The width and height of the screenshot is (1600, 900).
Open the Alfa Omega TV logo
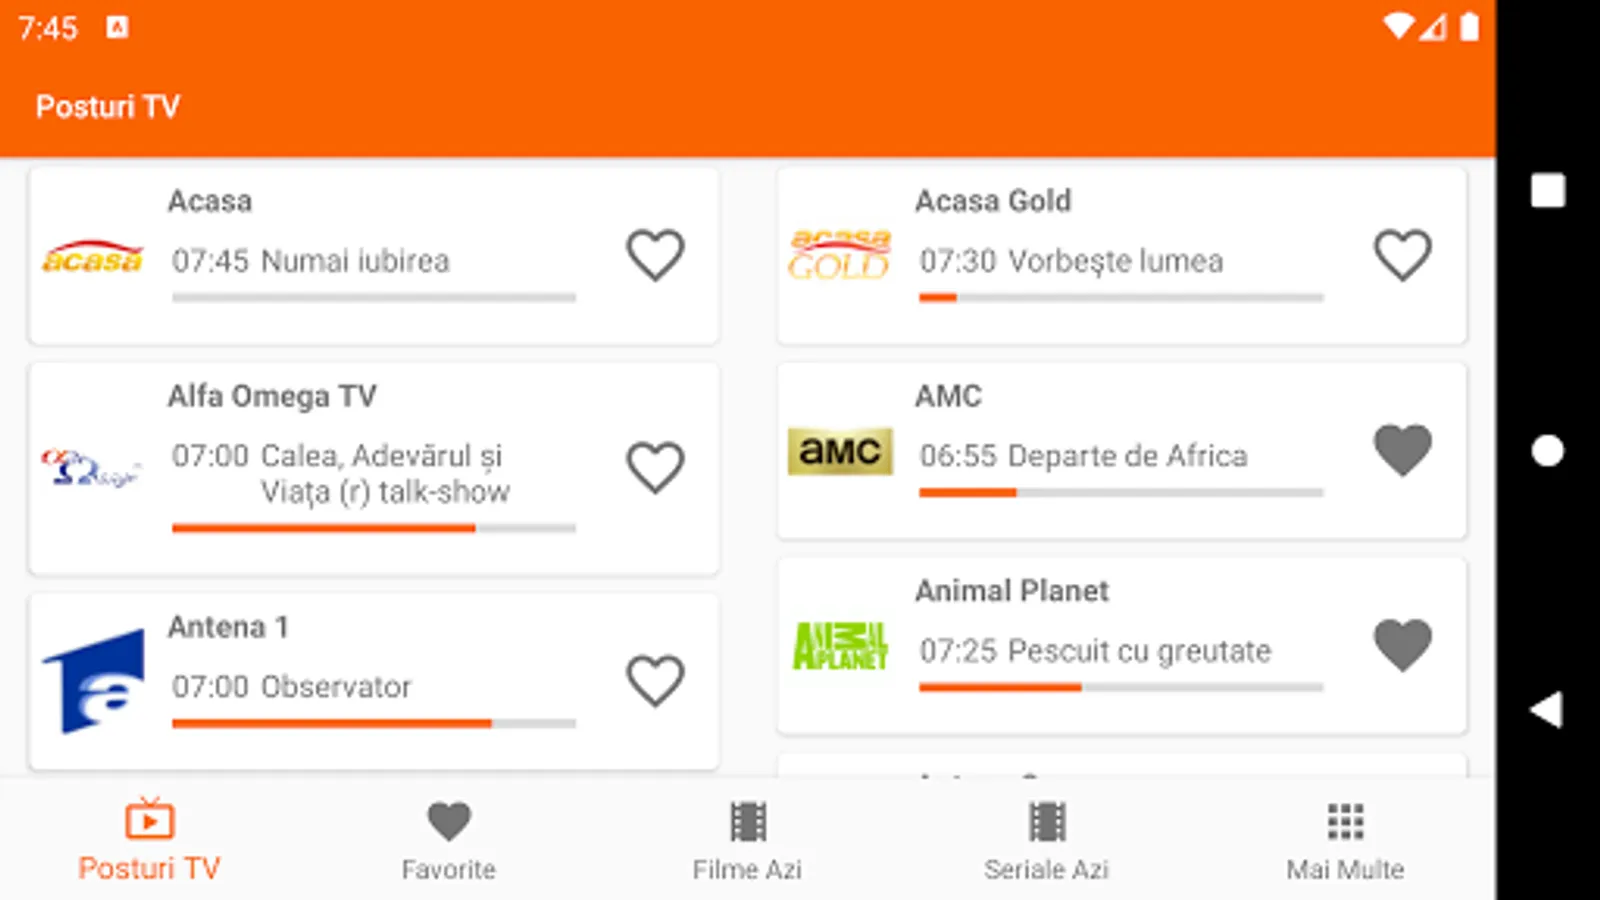coord(92,468)
